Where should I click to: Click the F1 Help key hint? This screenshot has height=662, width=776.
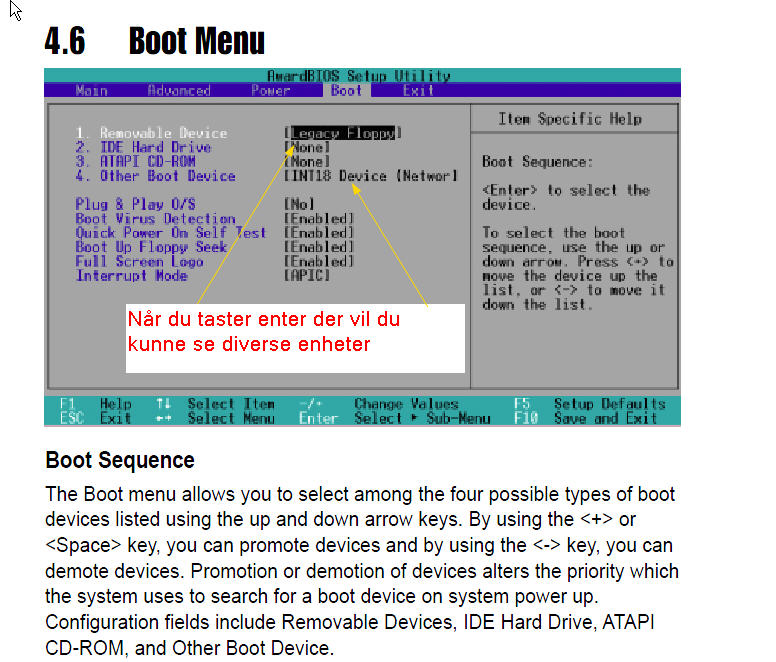[x=96, y=404]
